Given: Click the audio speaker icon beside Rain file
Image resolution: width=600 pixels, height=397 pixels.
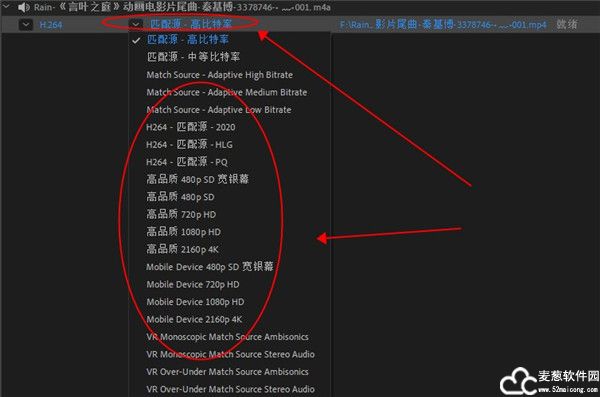Looking at the screenshot, I should pos(23,7).
